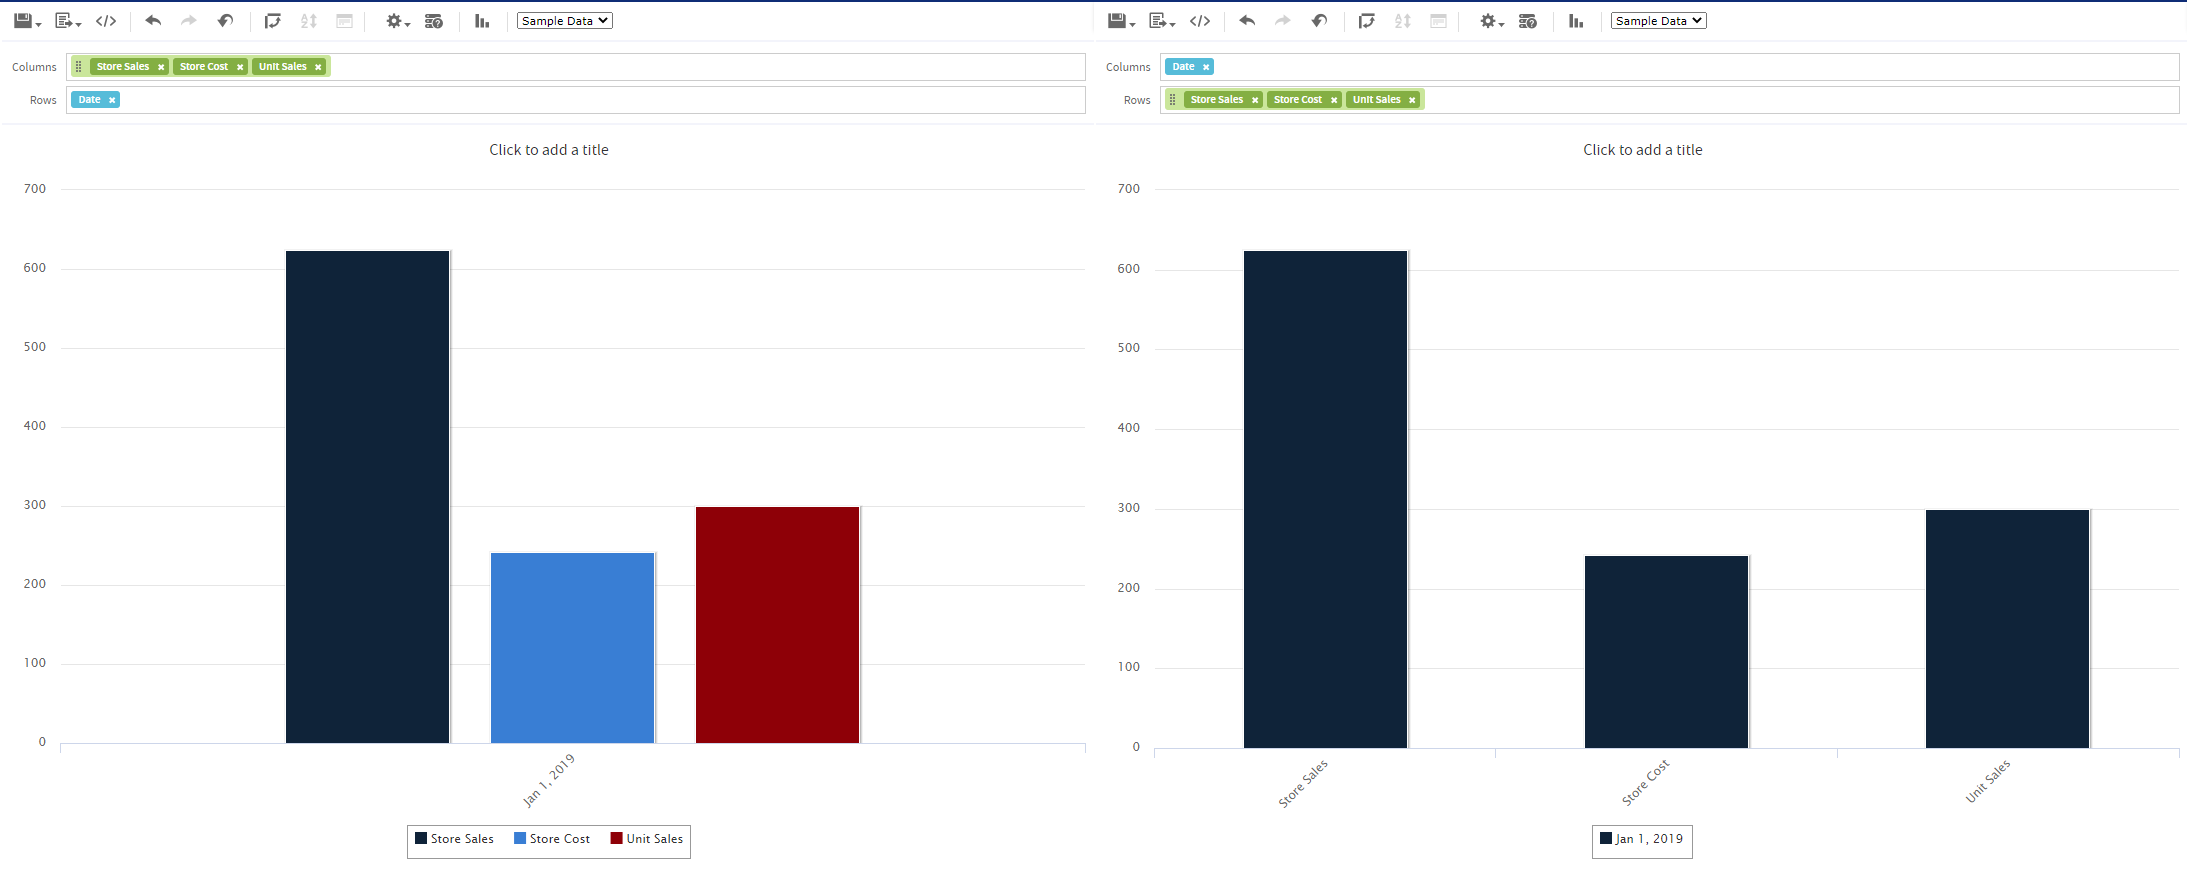Image resolution: width=2187 pixels, height=872 pixels.
Task: Click the query help icon in the left panel
Action: click(x=434, y=21)
